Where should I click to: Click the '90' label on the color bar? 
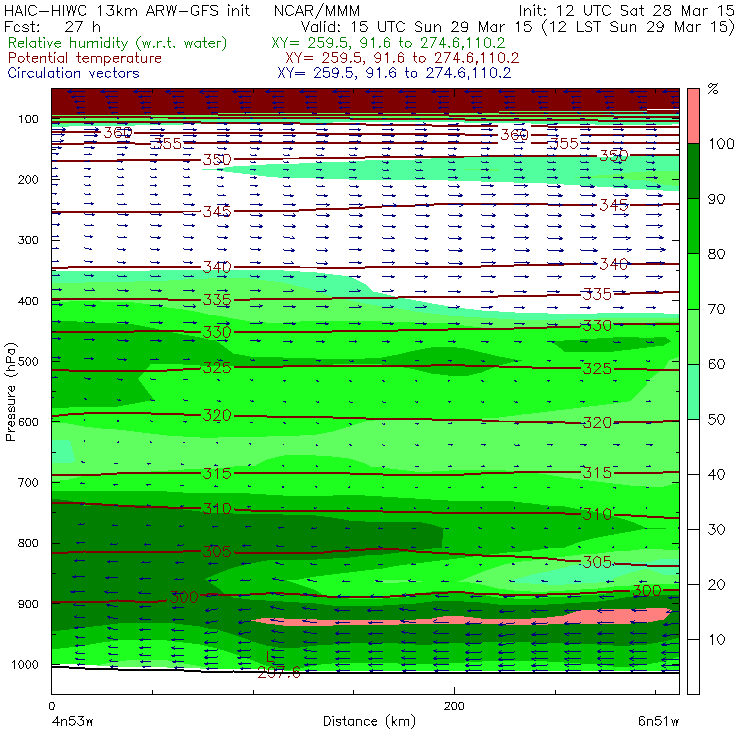tap(716, 199)
